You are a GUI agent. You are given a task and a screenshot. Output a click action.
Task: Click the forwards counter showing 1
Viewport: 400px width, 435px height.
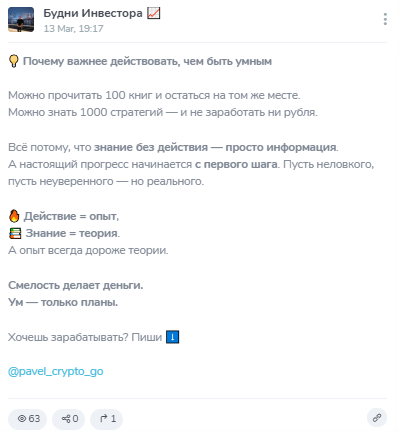click(x=107, y=419)
